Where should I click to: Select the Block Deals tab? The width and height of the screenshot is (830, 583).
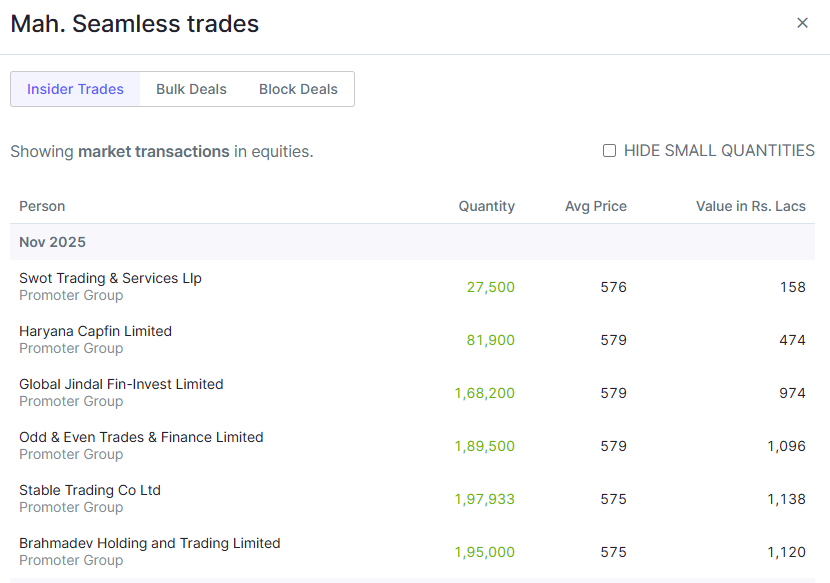pos(298,89)
